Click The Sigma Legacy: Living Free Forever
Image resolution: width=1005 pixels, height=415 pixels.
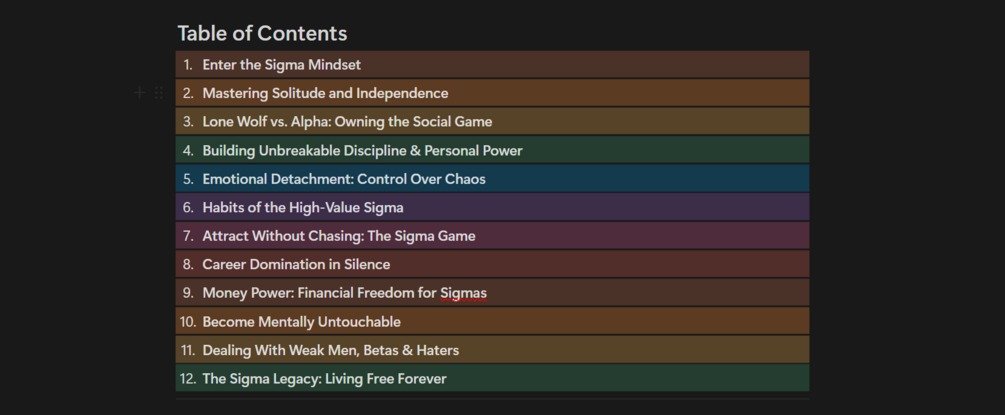324,379
